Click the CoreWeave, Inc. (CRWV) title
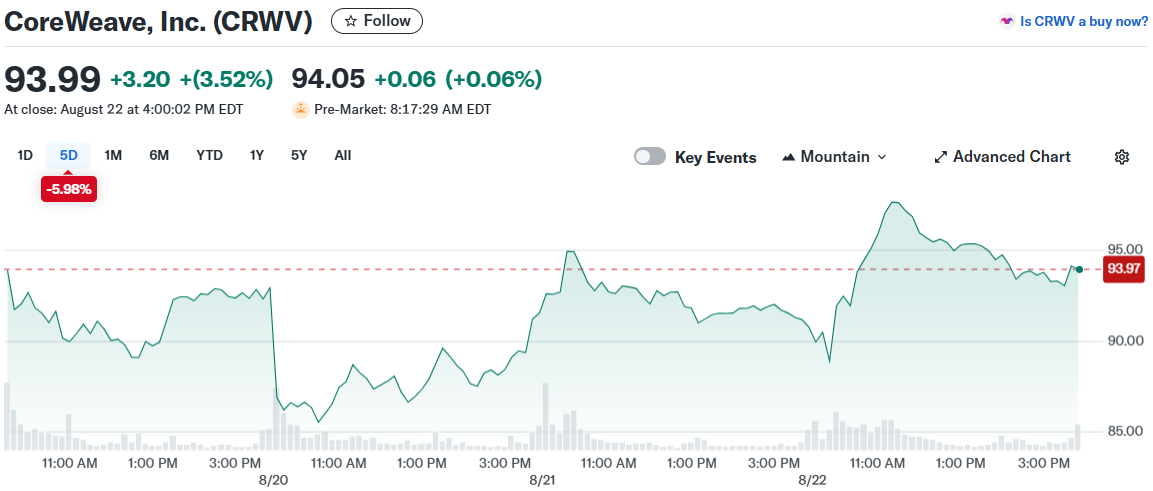The image size is (1153, 491). pos(158,21)
